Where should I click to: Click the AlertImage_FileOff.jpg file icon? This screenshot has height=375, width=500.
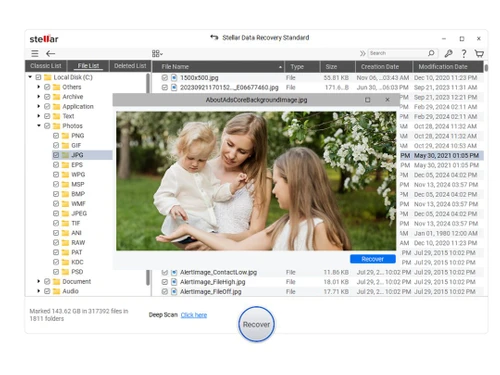pos(174,292)
